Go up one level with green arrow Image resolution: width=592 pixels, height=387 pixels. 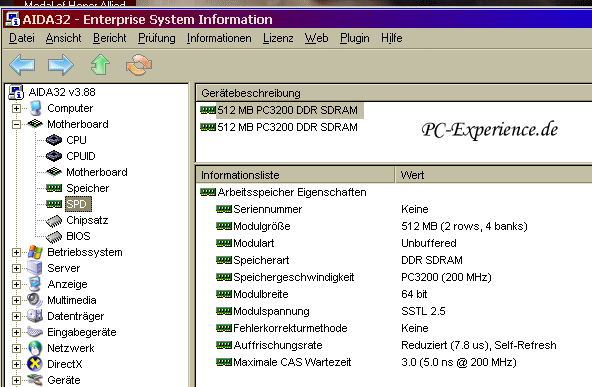pyautogui.click(x=100, y=65)
